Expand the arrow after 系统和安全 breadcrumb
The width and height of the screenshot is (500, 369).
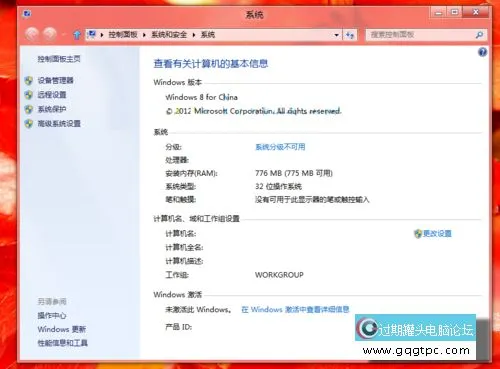[x=194, y=35]
